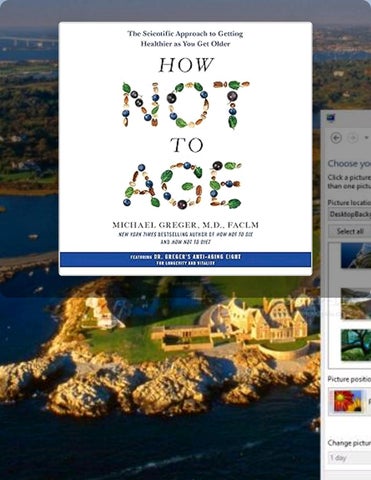
Task: Open the Picture location DesktopBackground dropdown
Action: click(x=350, y=214)
